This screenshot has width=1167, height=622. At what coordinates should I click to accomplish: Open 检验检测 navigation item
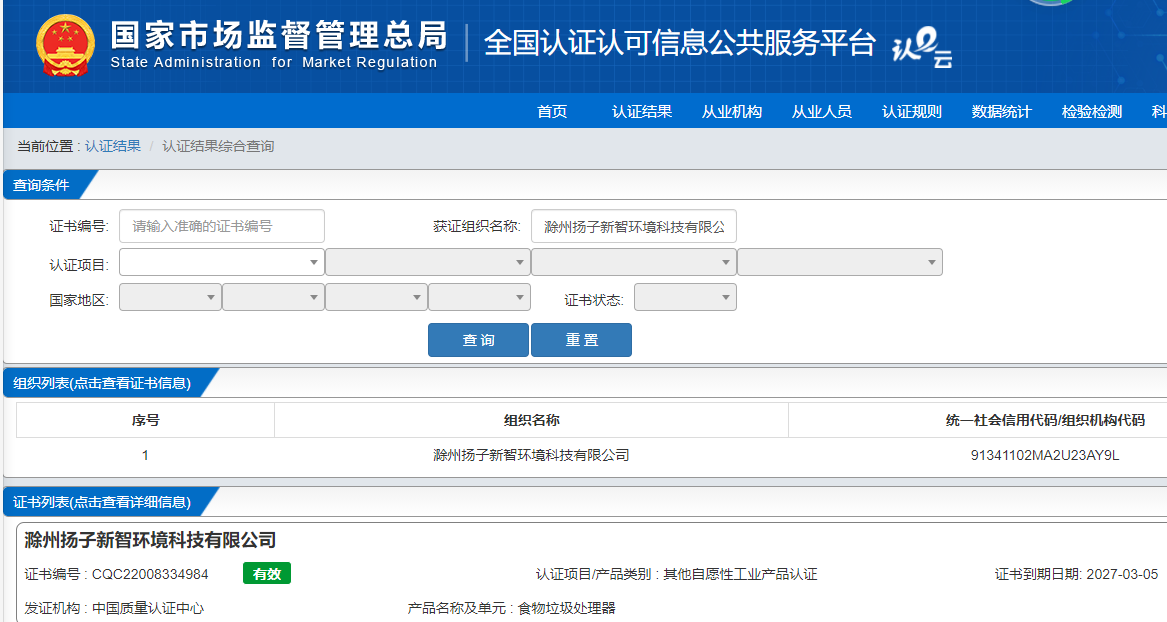pyautogui.click(x=1092, y=112)
